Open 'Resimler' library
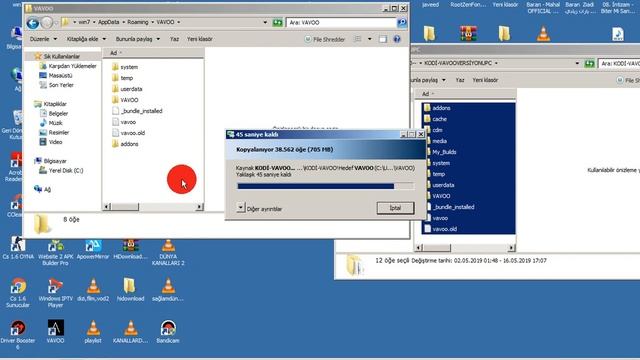 point(54,133)
